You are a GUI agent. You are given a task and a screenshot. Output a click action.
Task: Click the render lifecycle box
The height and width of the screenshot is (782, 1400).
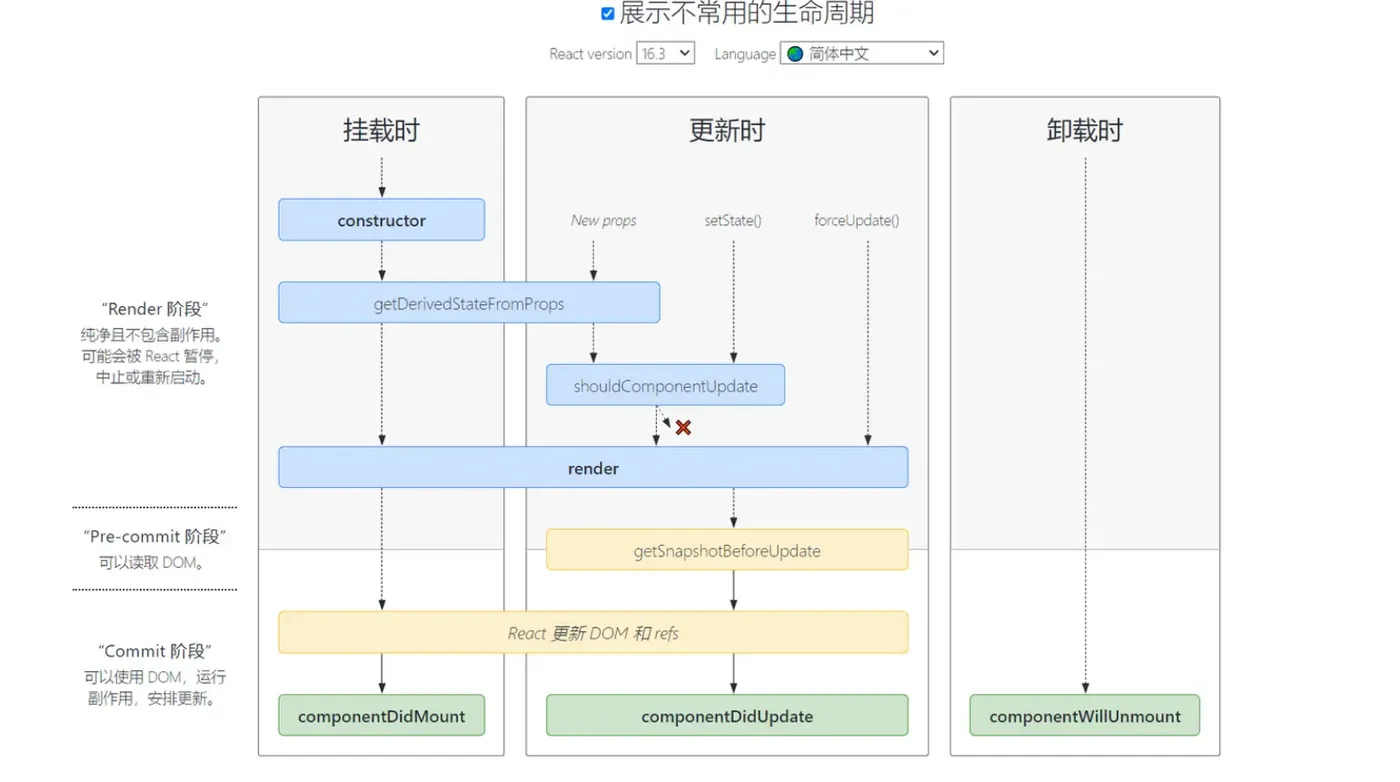coord(593,467)
